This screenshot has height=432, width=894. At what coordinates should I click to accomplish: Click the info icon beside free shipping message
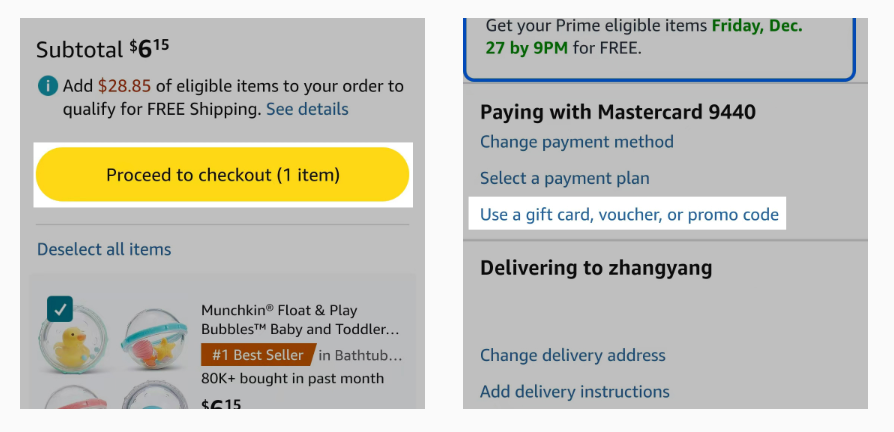[x=48, y=86]
